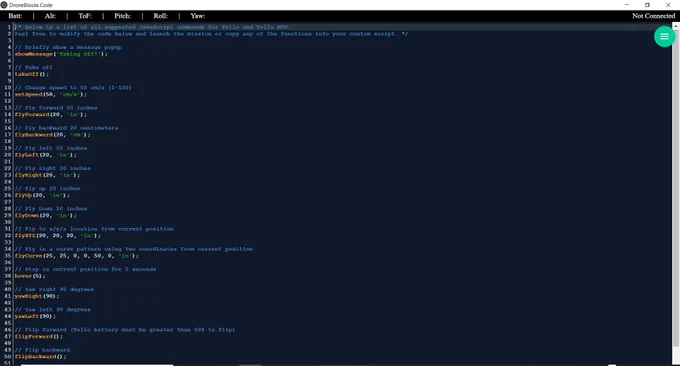Click the Roll status label

(160, 16)
